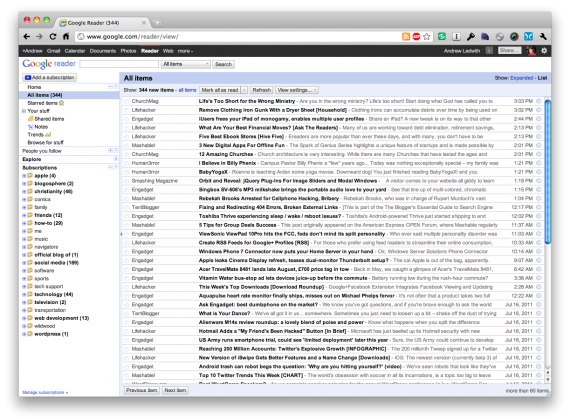This screenshot has width=570, height=419.
Task: Collapse the Your stuff section
Action: tap(24, 111)
